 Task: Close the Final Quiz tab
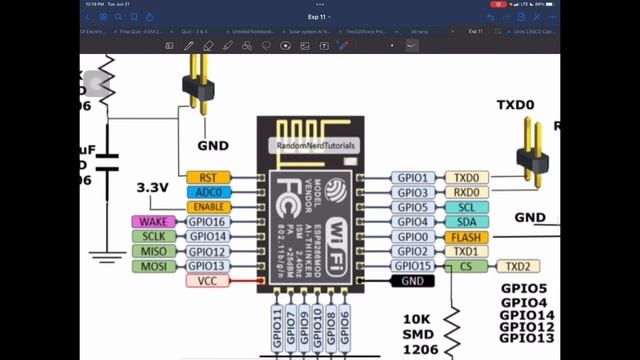116,31
